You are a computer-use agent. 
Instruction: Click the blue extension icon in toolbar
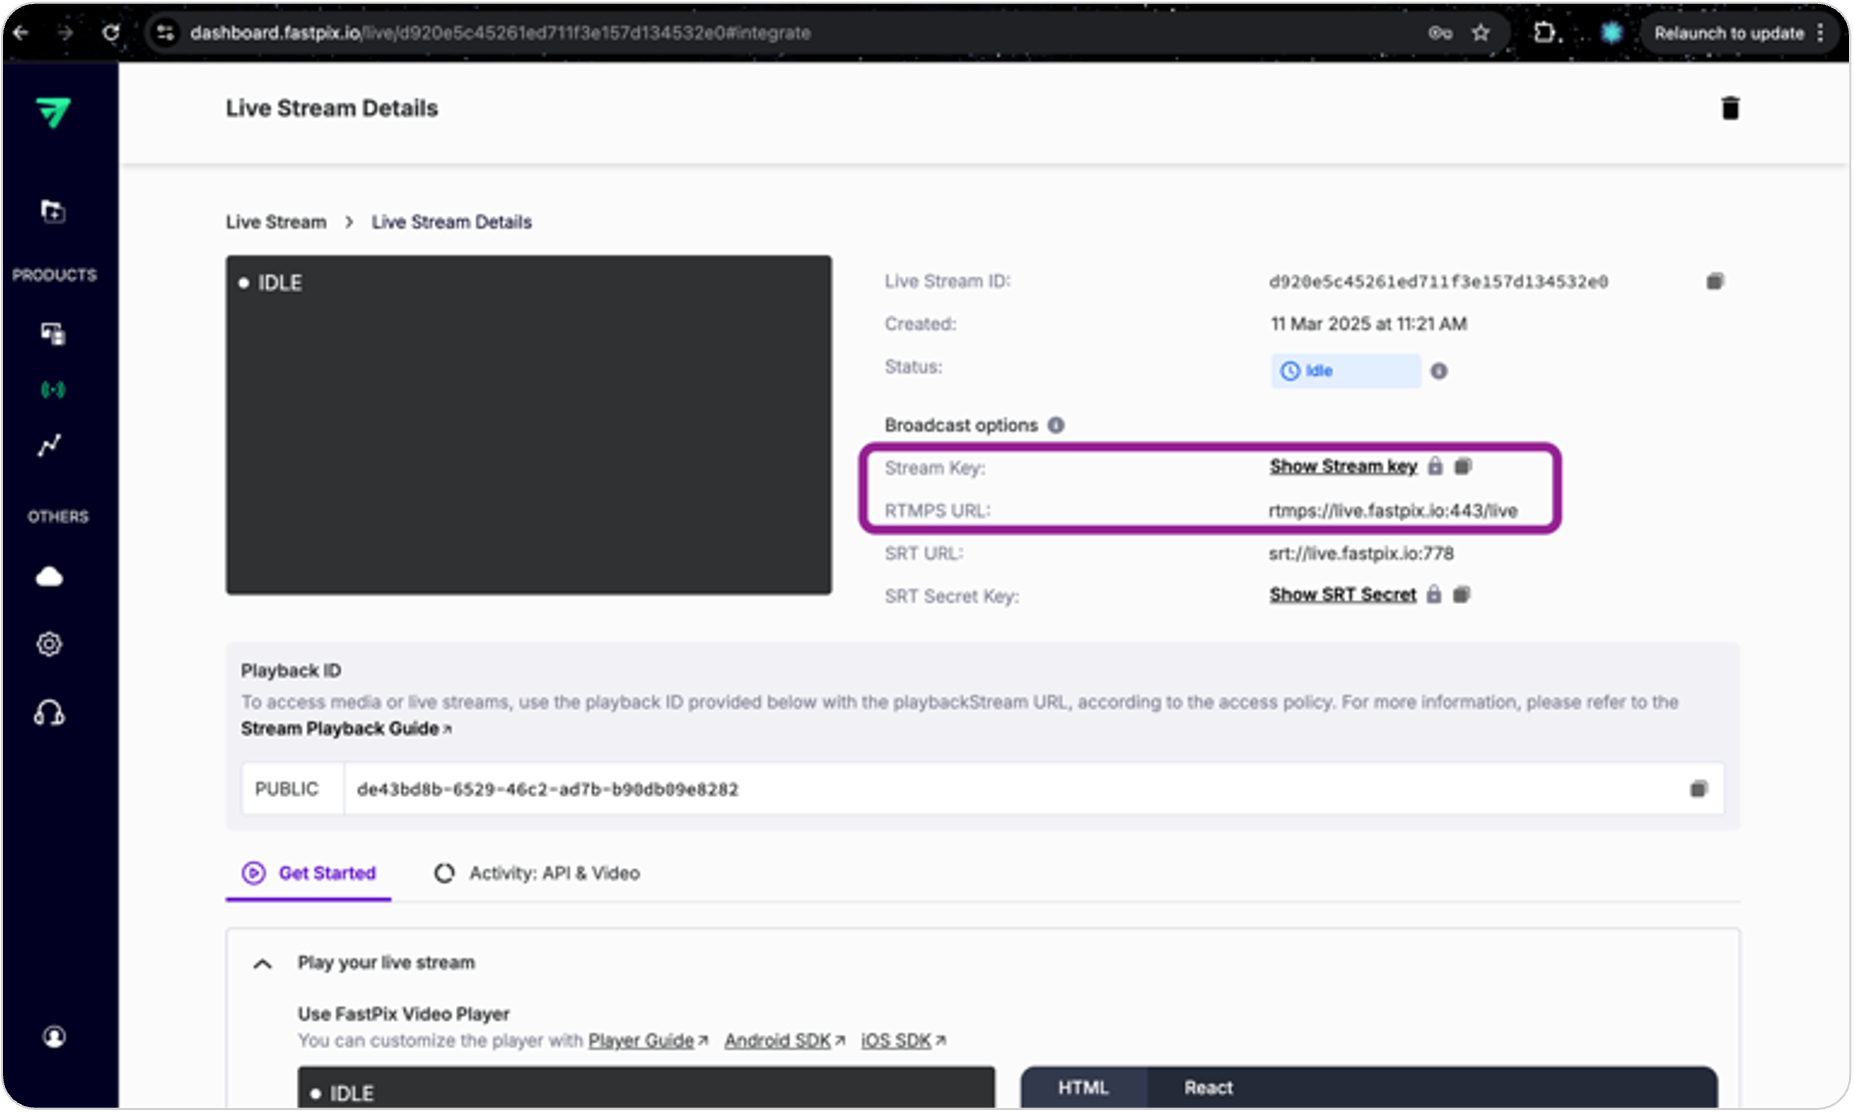1611,33
